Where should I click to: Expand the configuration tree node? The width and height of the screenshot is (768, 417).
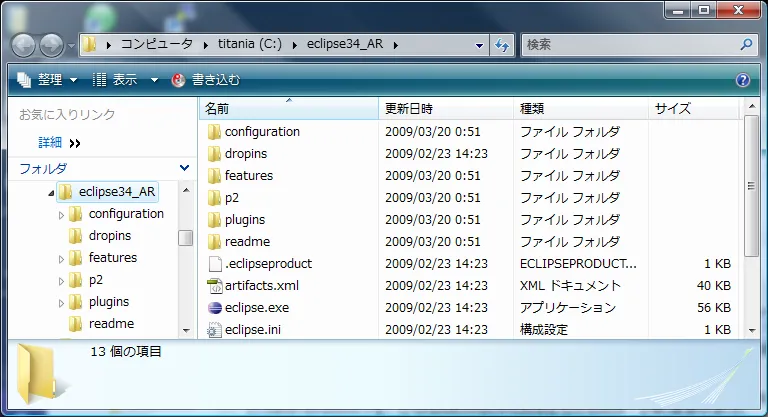pos(61,215)
